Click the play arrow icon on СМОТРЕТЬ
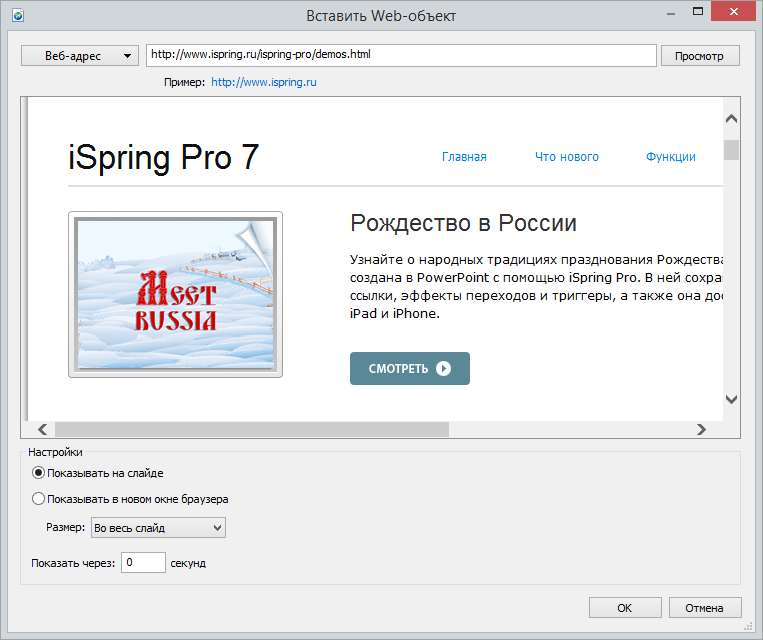This screenshot has height=640, width=763. click(443, 368)
